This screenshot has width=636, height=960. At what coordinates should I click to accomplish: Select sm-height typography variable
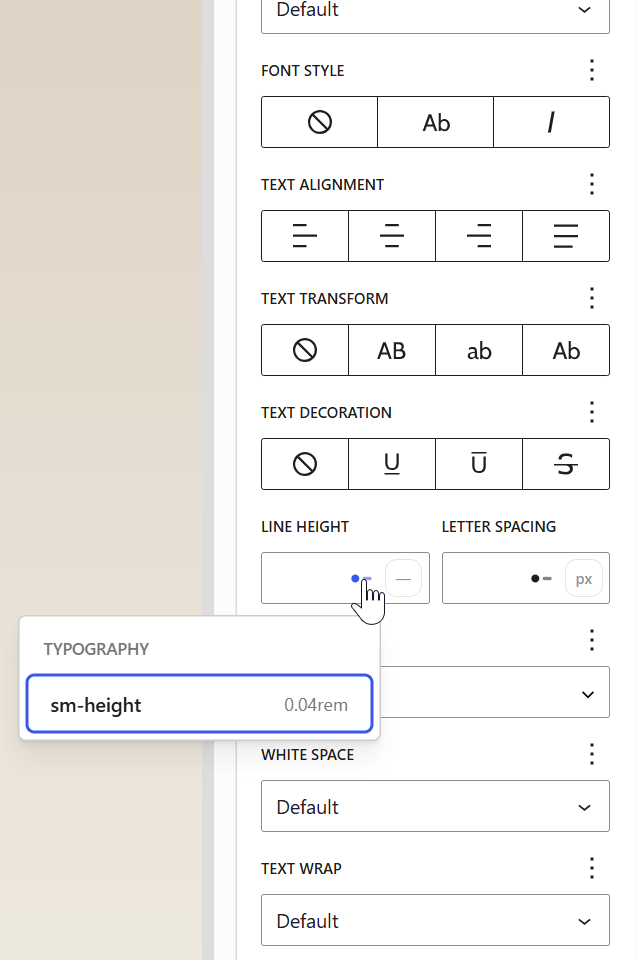[200, 704]
